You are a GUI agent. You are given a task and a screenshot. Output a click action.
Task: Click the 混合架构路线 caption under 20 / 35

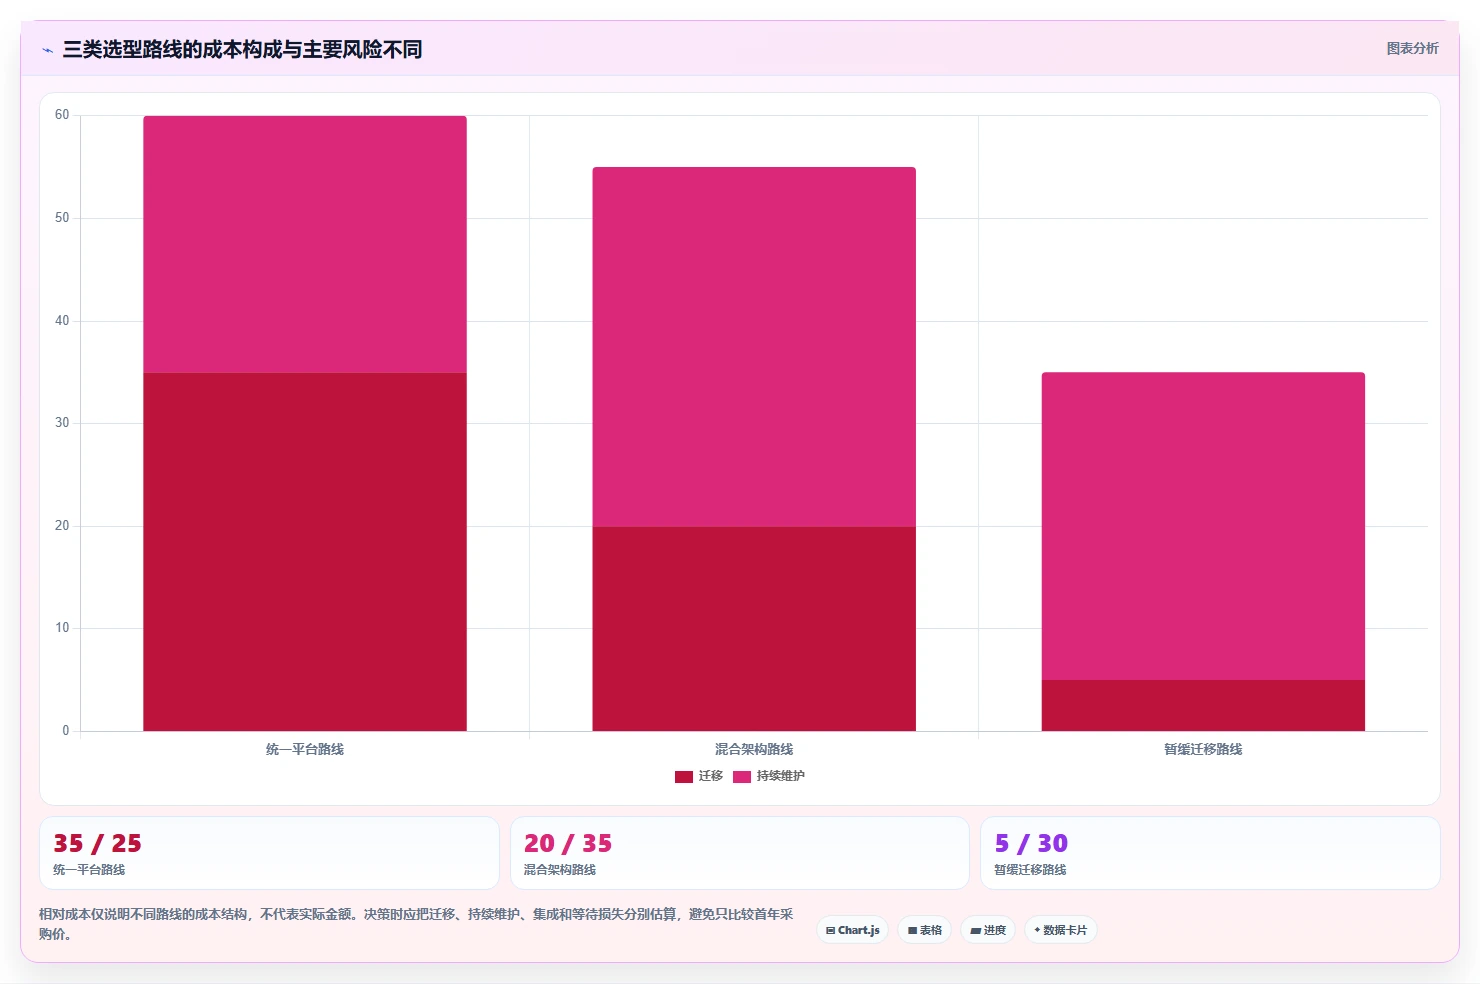tap(560, 870)
